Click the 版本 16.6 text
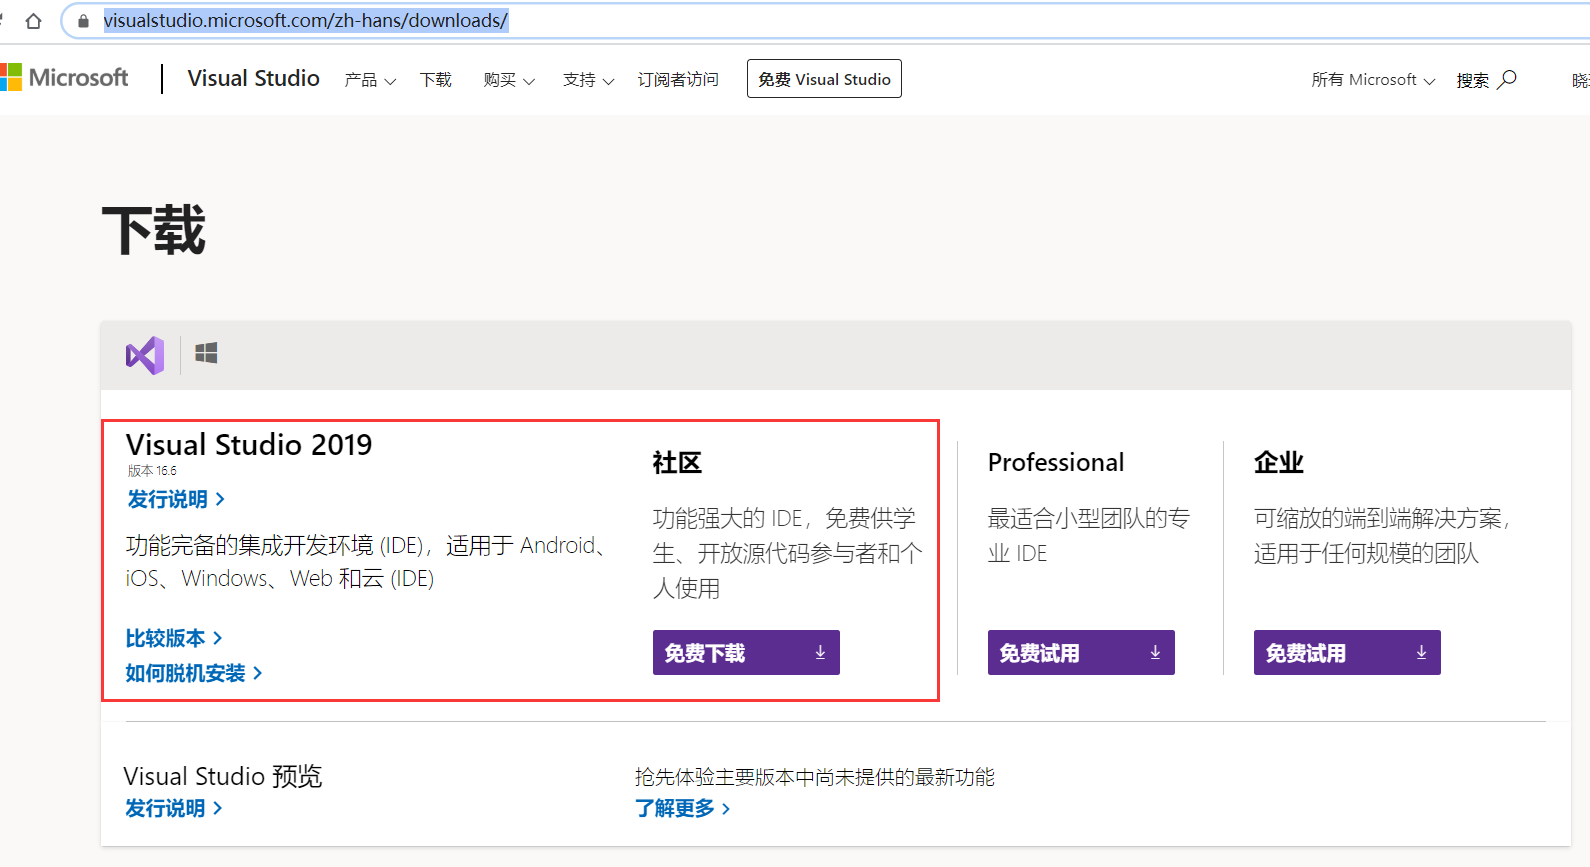Viewport: 1590px width, 867px height. click(152, 471)
